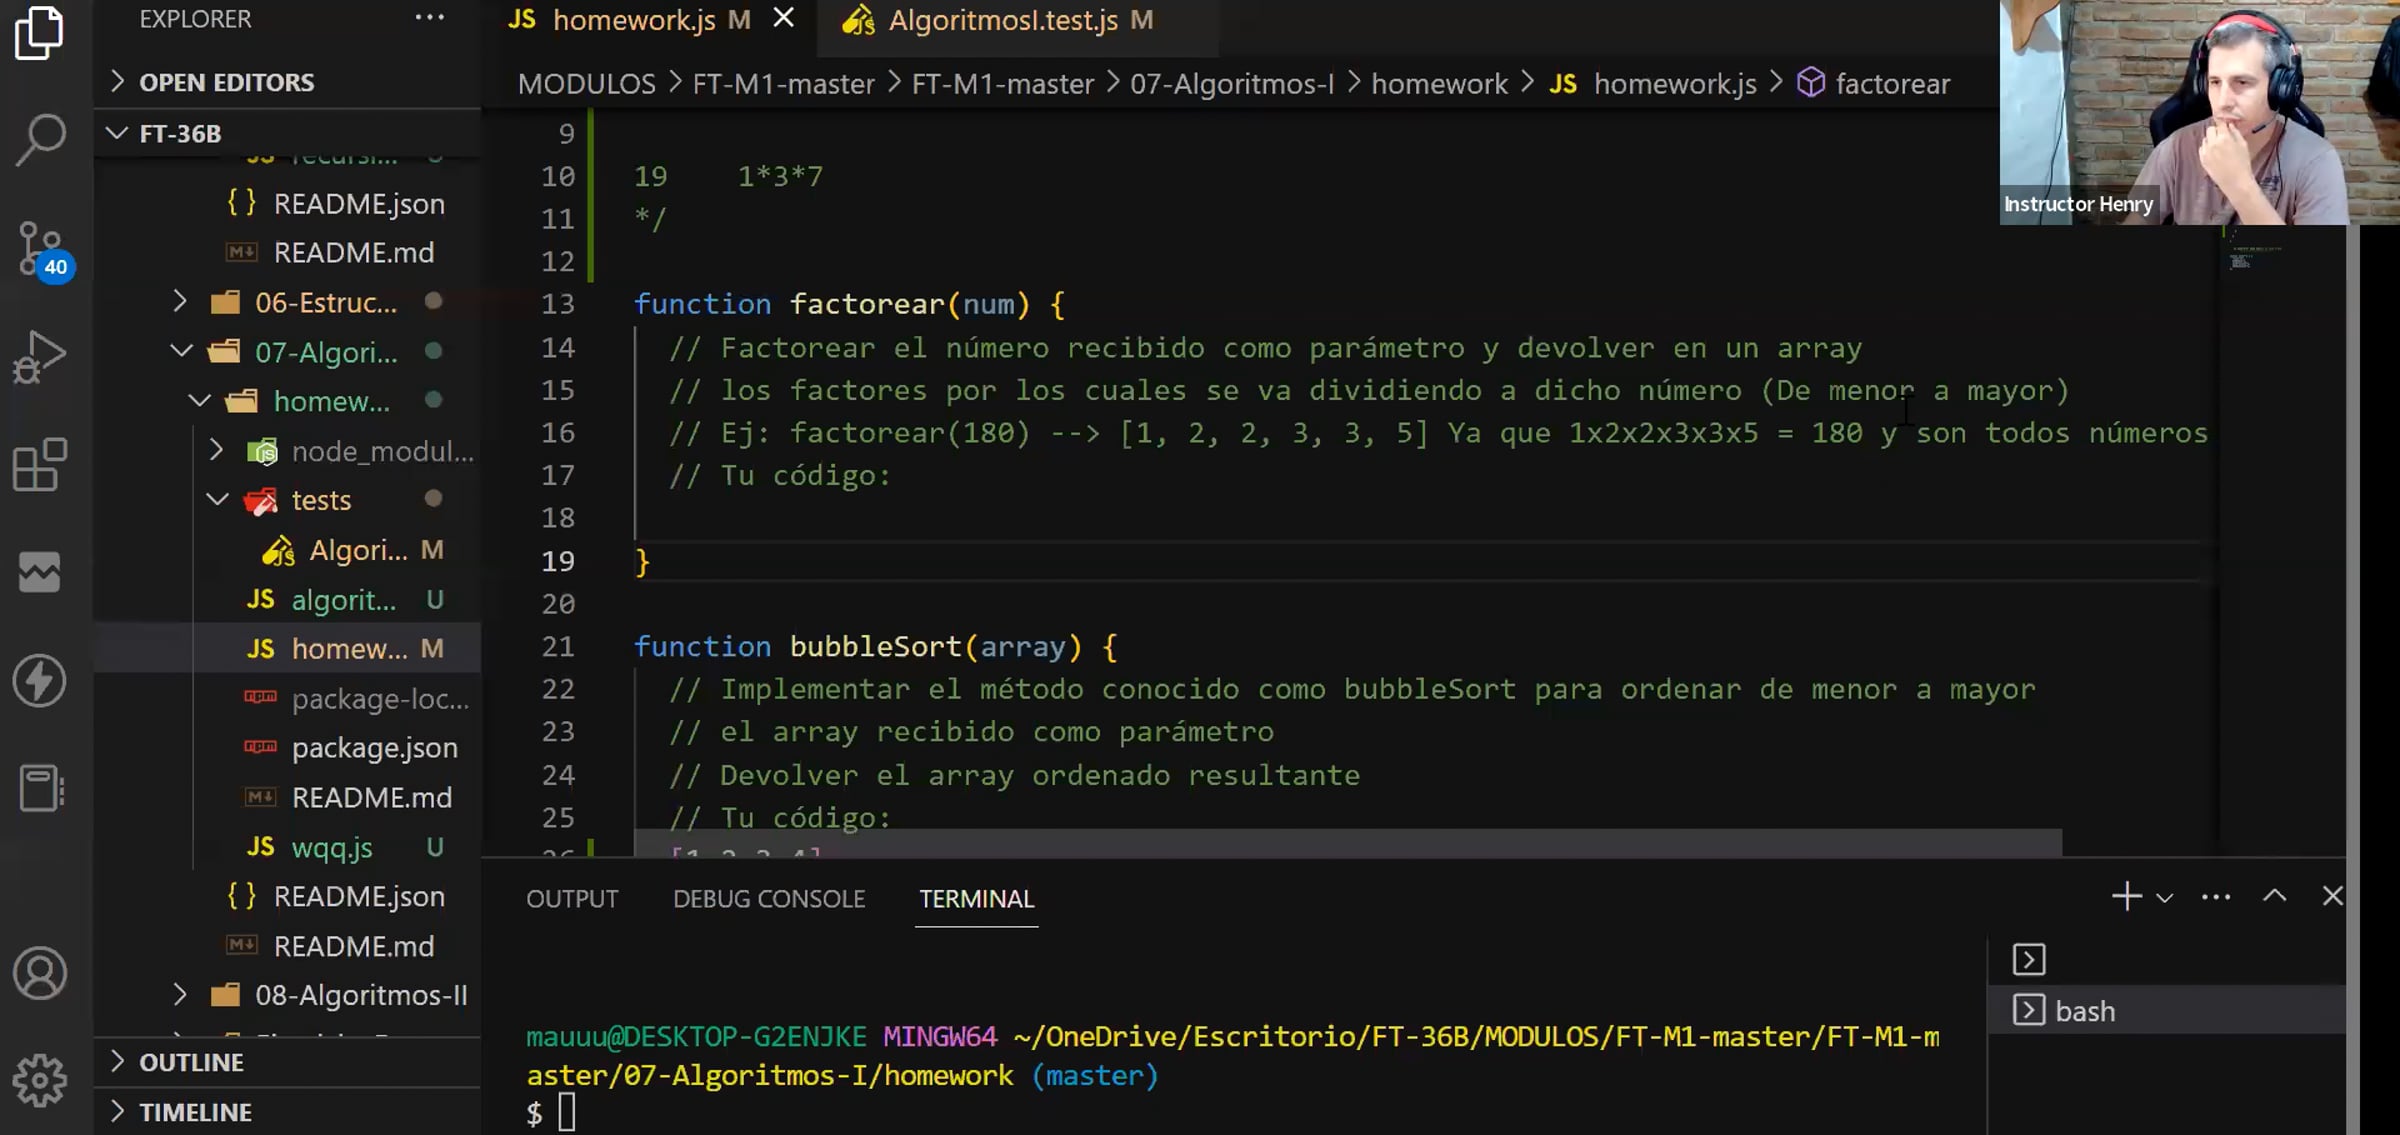Switch to the AlgoritmosI.test.js tab

click(1002, 20)
